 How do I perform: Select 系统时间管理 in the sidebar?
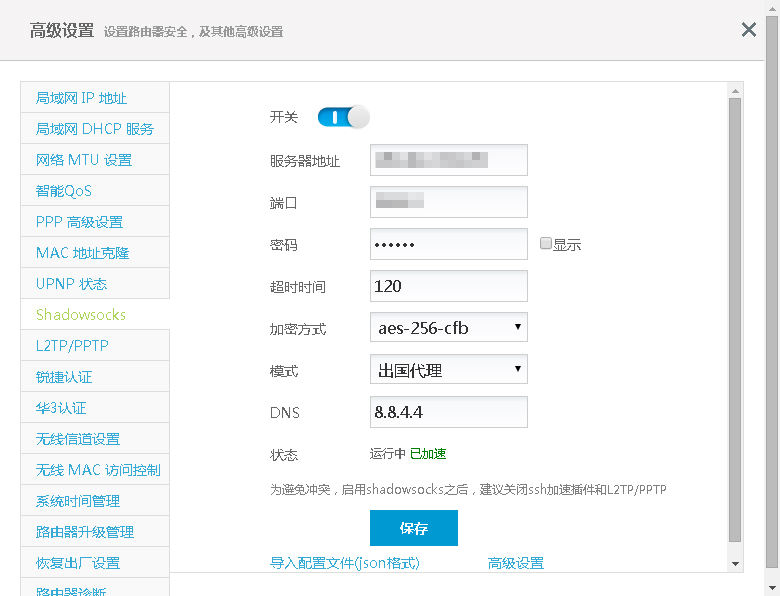coord(95,500)
